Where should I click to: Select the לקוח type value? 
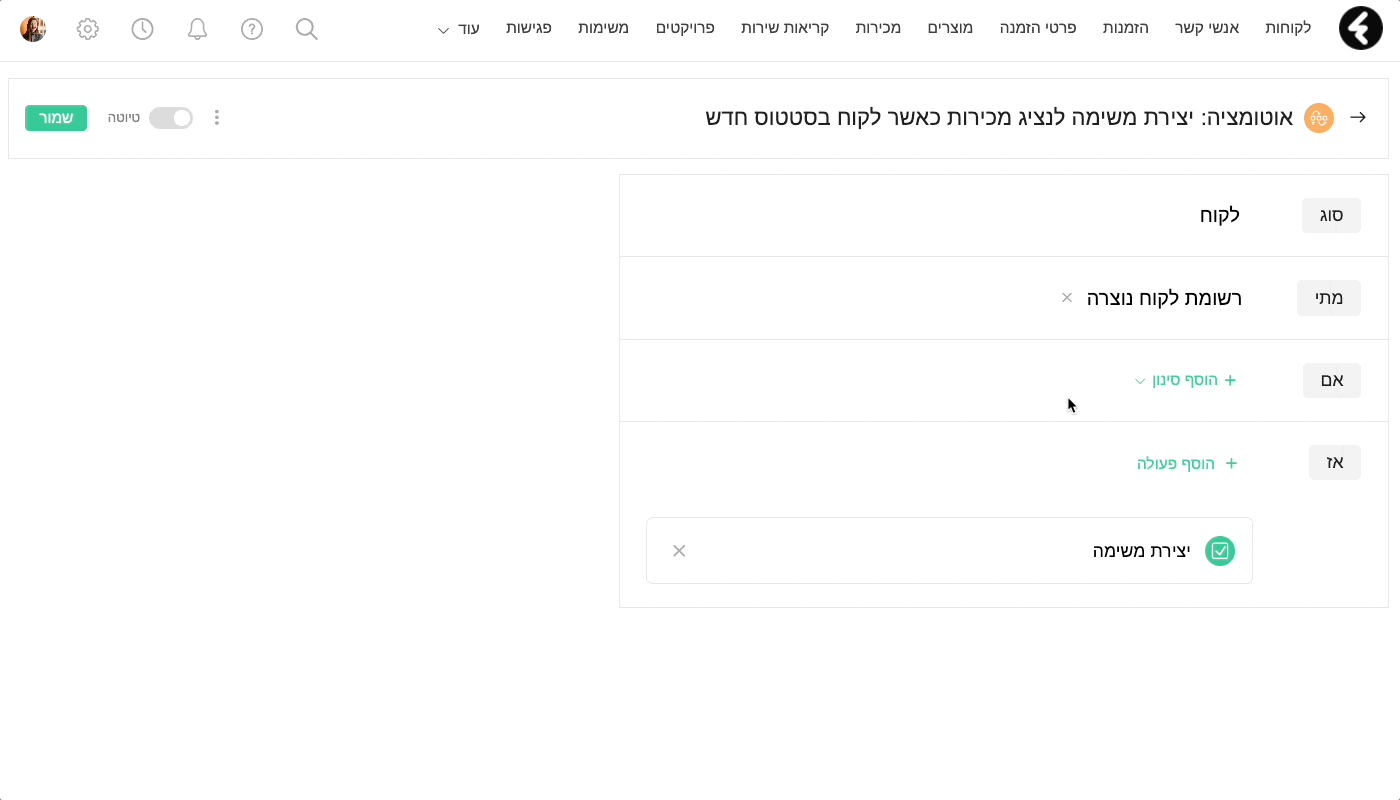pyautogui.click(x=1220, y=215)
